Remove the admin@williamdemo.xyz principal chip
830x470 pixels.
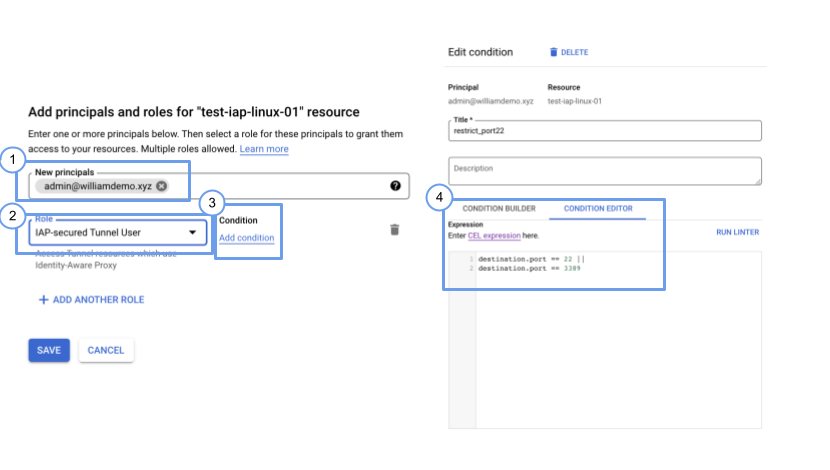point(161,186)
